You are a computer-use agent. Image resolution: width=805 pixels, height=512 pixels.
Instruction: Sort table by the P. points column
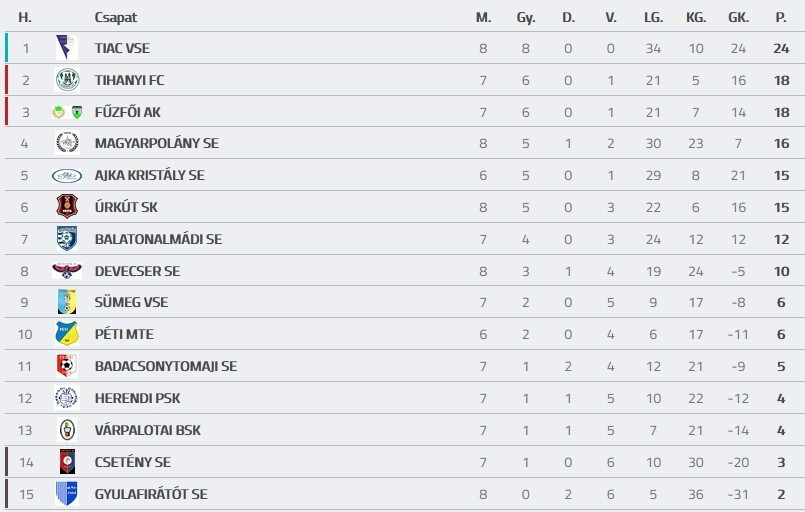coord(780,17)
